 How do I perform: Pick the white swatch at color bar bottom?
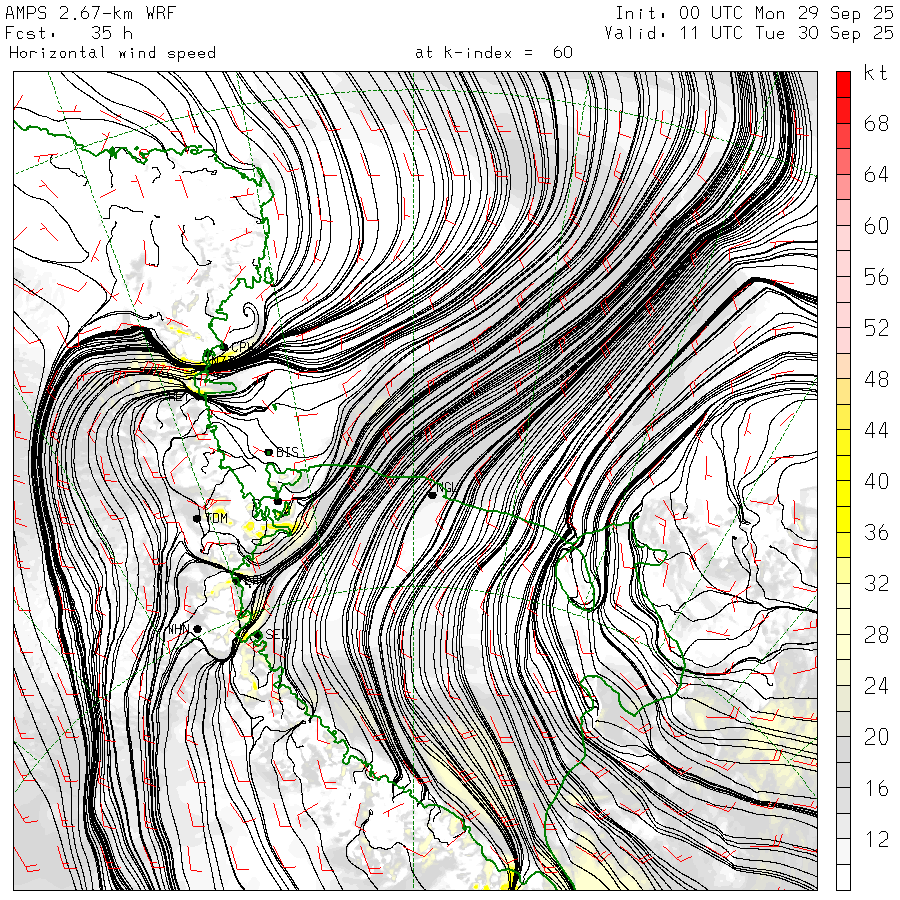coord(843,877)
